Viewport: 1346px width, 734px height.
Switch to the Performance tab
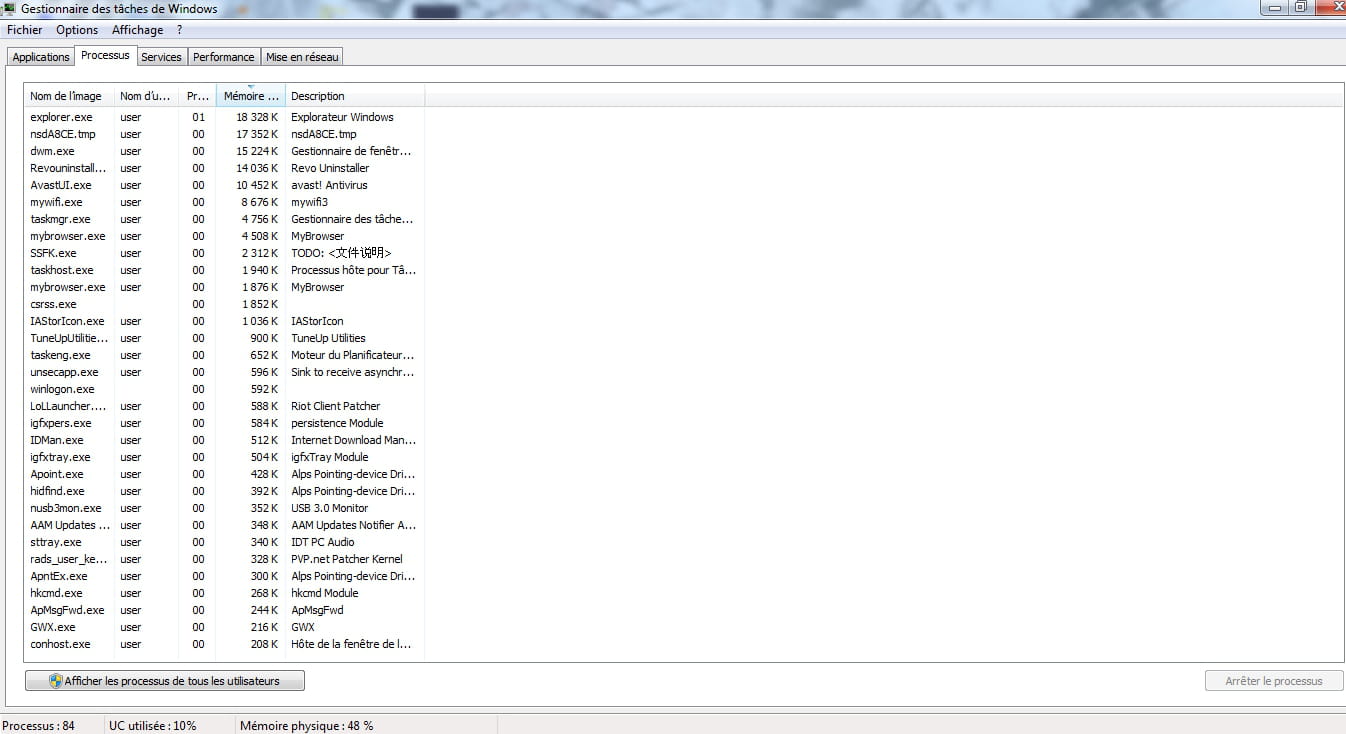point(224,57)
